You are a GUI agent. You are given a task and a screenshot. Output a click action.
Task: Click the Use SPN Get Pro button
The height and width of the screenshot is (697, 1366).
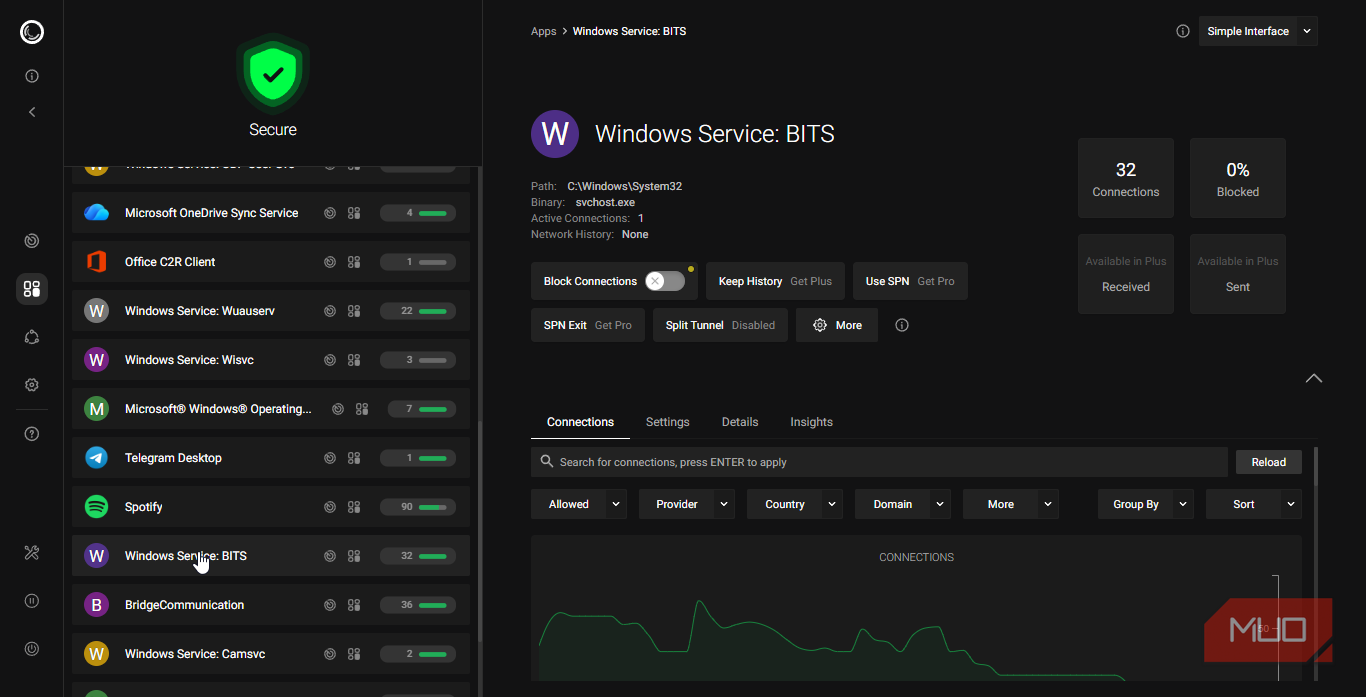[x=910, y=281]
